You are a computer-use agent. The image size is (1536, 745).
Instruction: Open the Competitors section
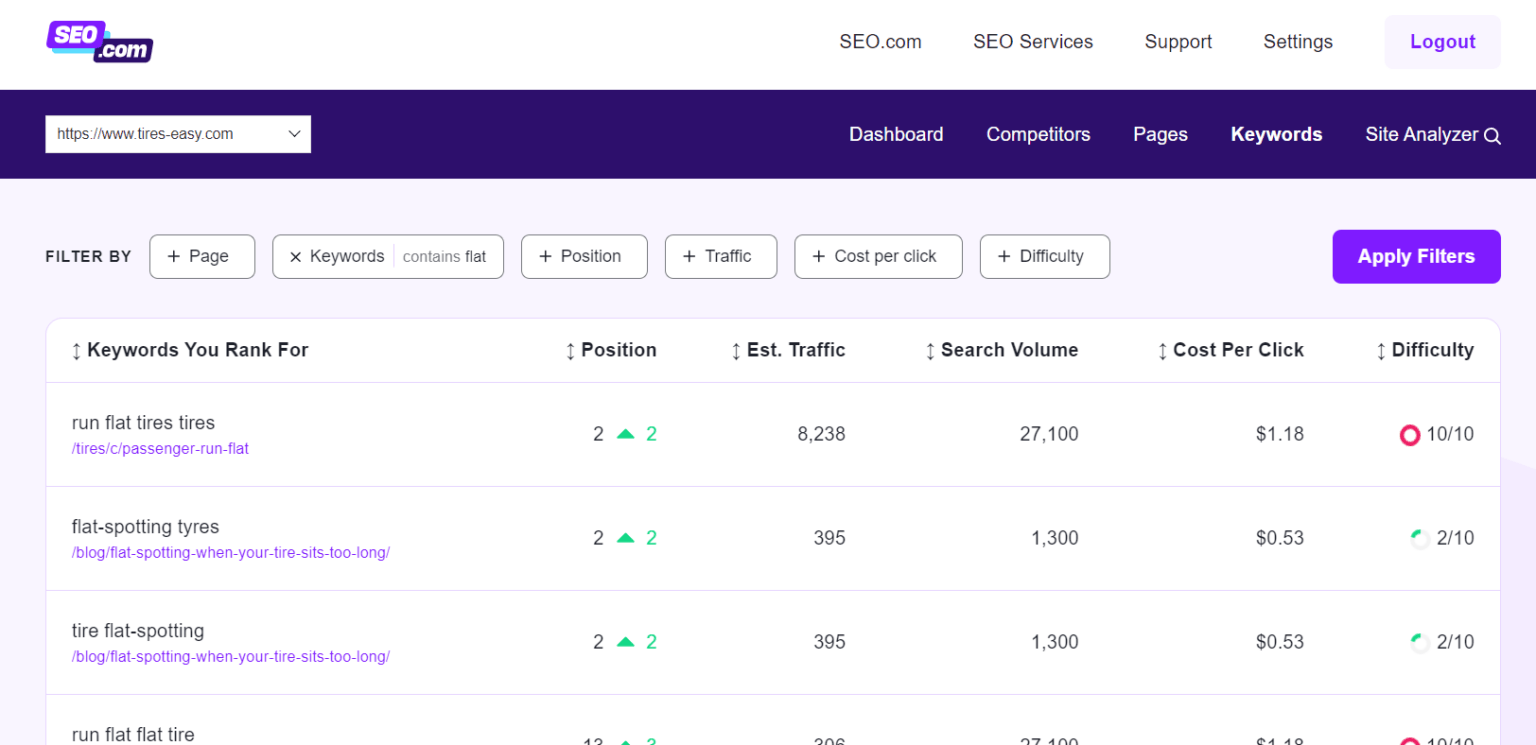tap(1038, 134)
